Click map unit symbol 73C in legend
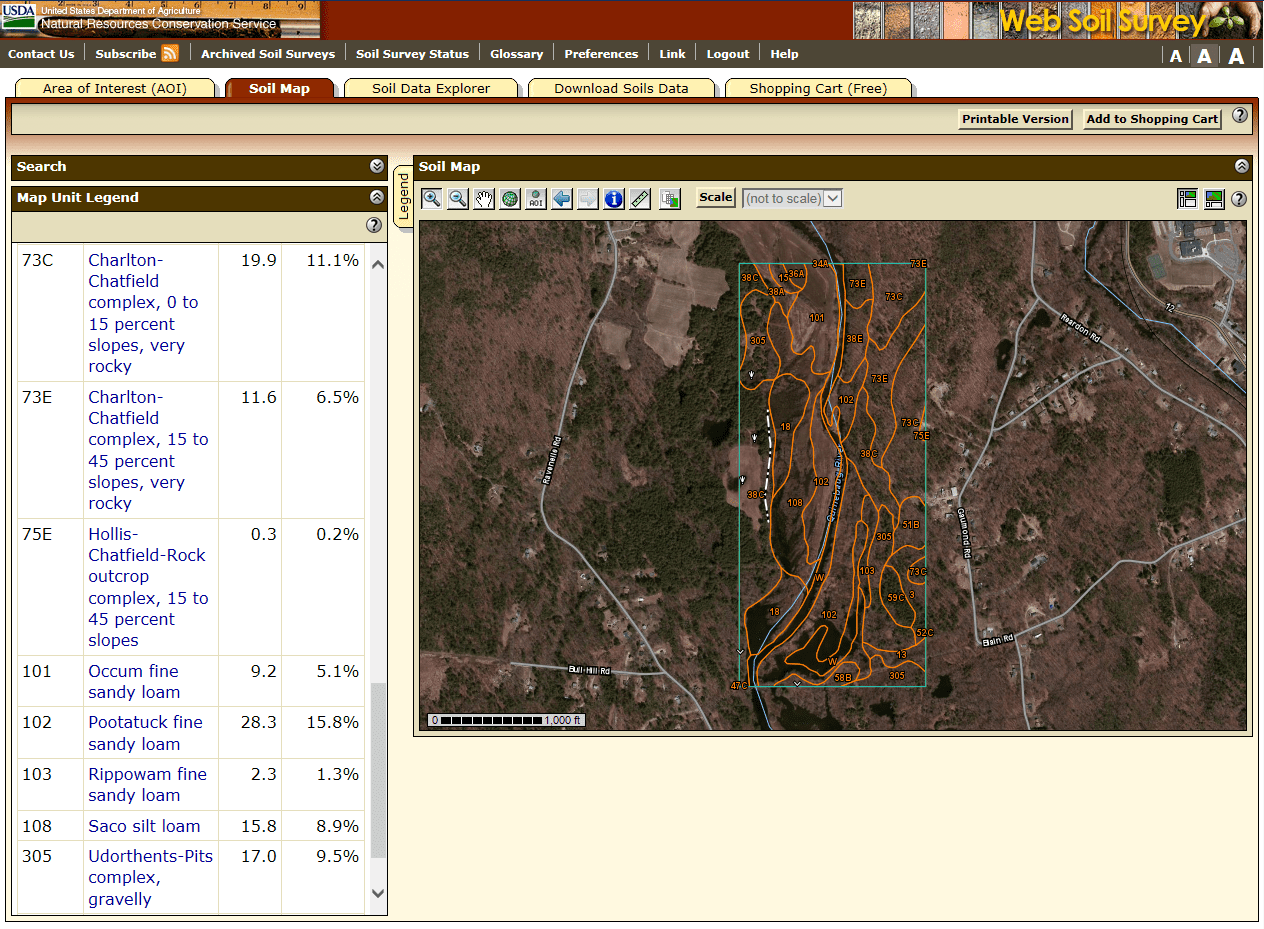Image resolution: width=1264 pixels, height=929 pixels. pyautogui.click(x=37, y=260)
